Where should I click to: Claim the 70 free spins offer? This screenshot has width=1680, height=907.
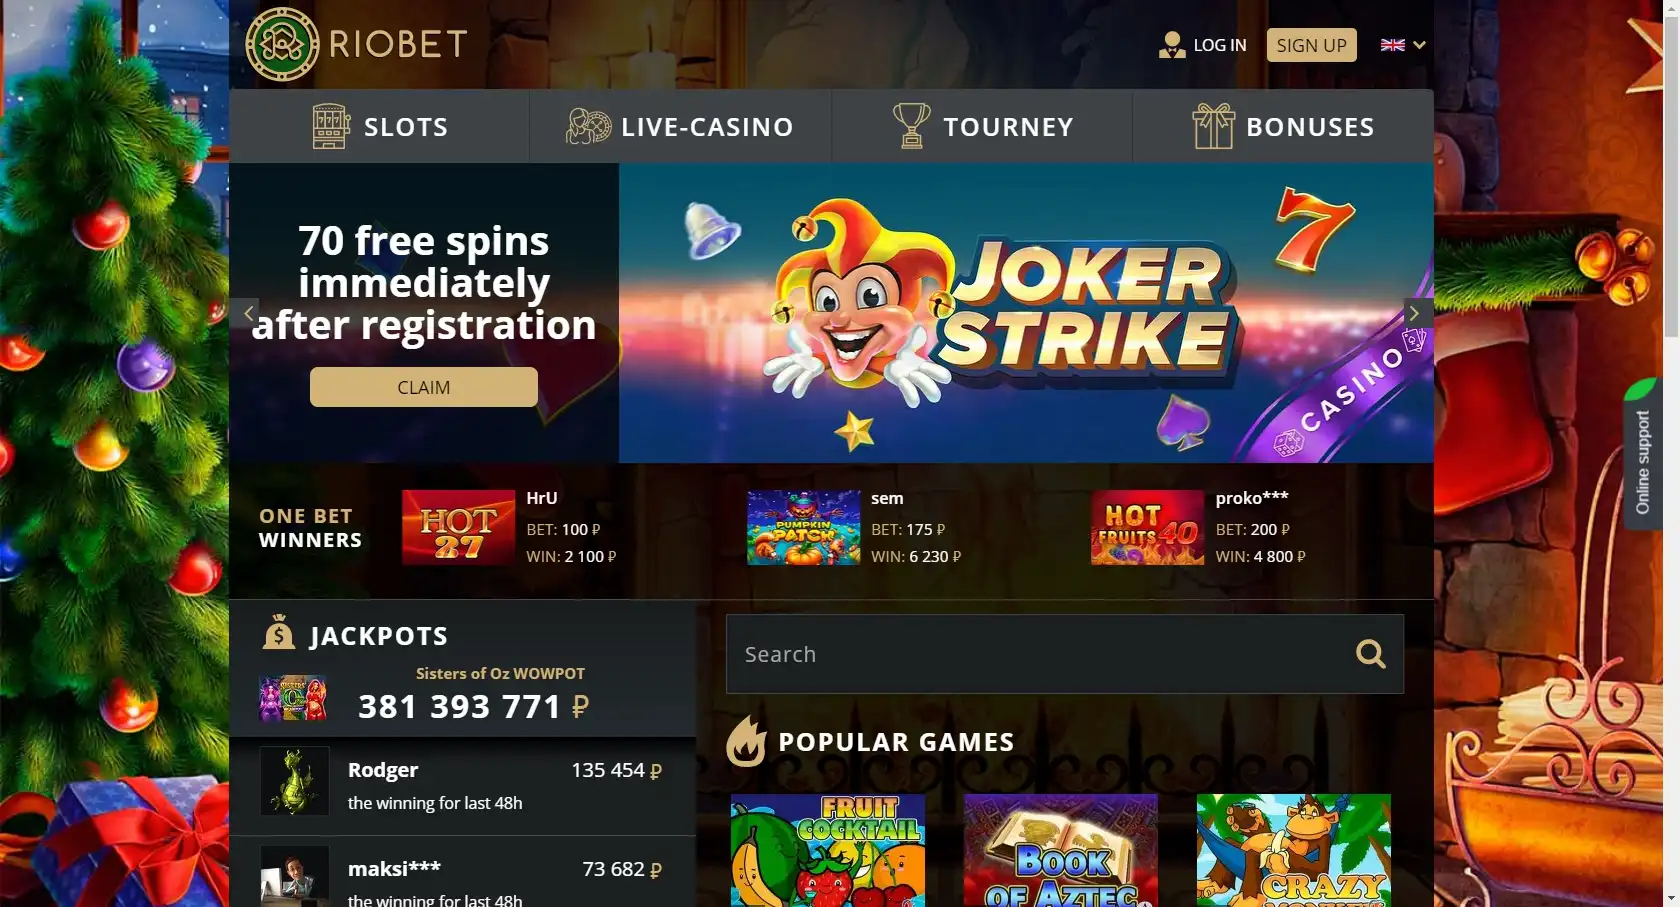pos(424,387)
